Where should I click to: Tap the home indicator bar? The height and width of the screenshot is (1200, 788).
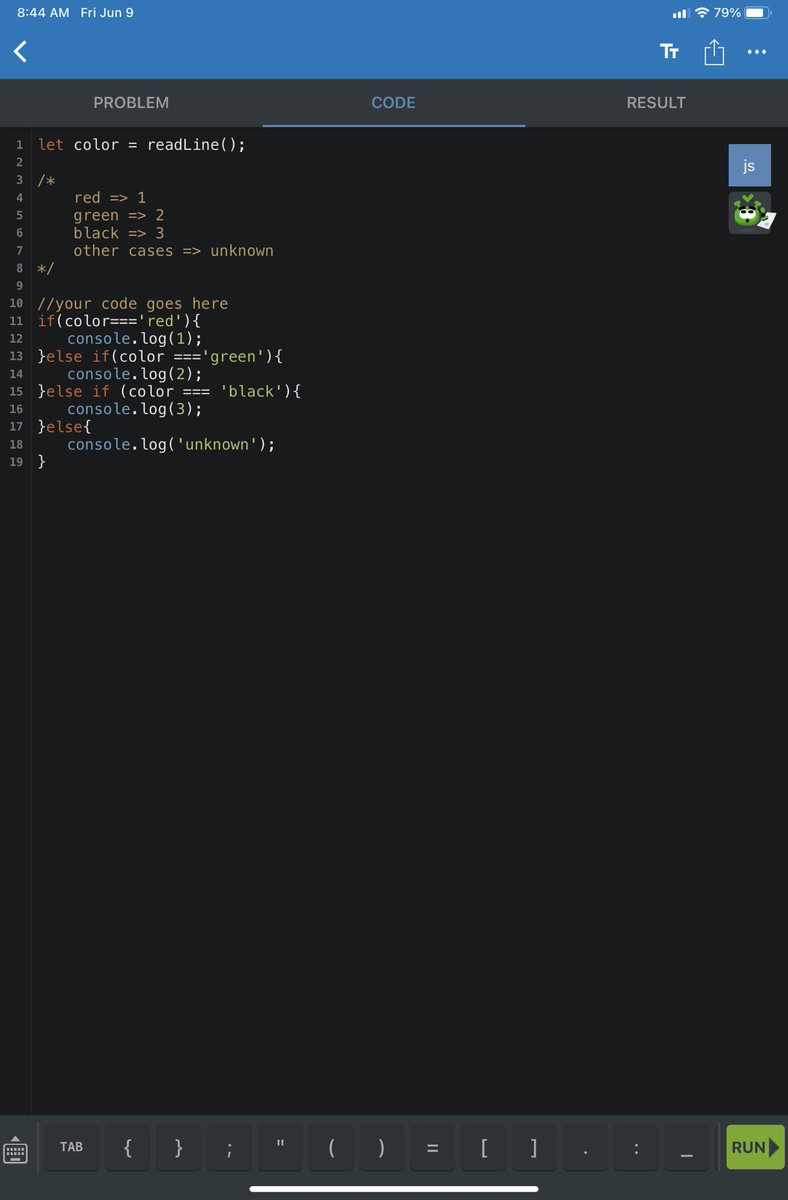click(x=394, y=1189)
